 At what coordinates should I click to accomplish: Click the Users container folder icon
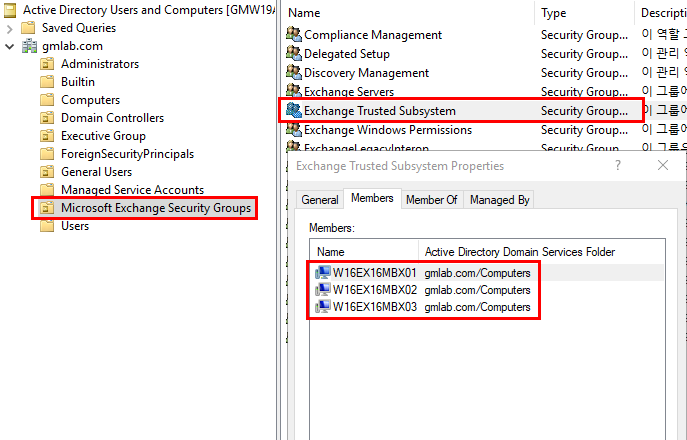click(x=47, y=226)
